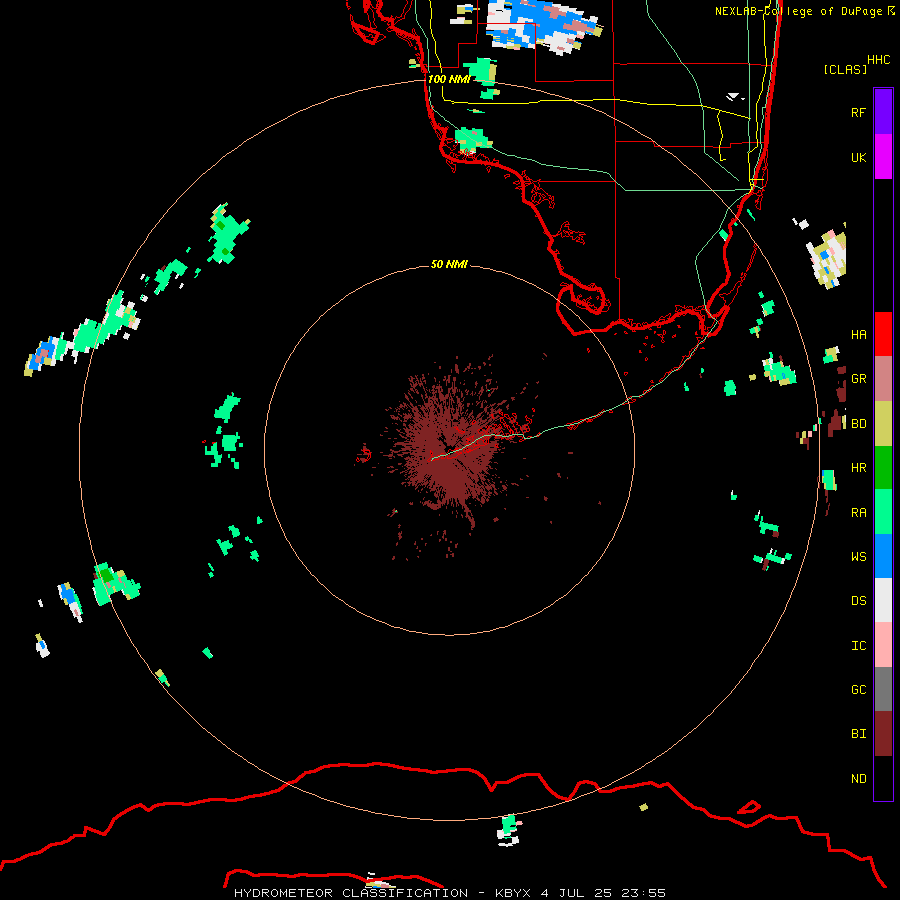This screenshot has width=900, height=900.
Task: Click the 'HYDROMETEOR CLASSIFICATION' caption text
Action: [351, 893]
